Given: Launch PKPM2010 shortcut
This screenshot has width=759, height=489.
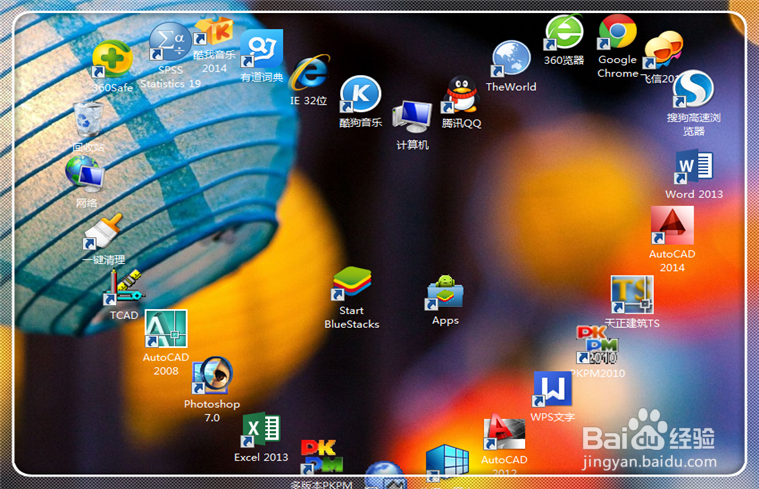Looking at the screenshot, I should pos(597,345).
